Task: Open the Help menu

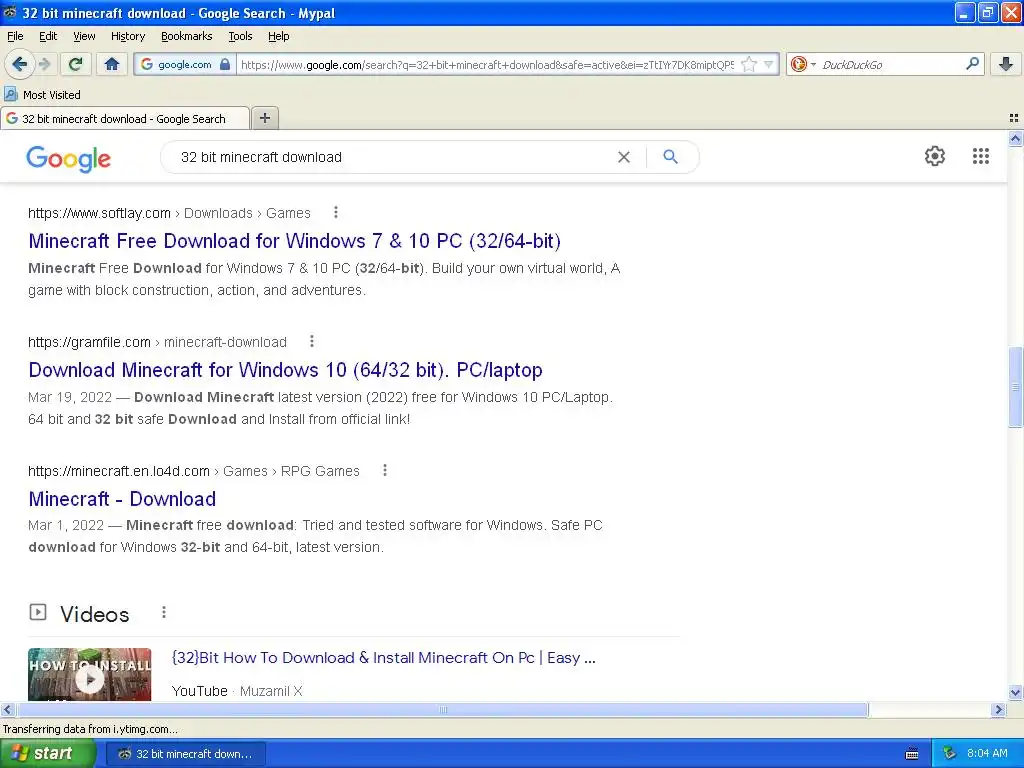Action: tap(278, 36)
